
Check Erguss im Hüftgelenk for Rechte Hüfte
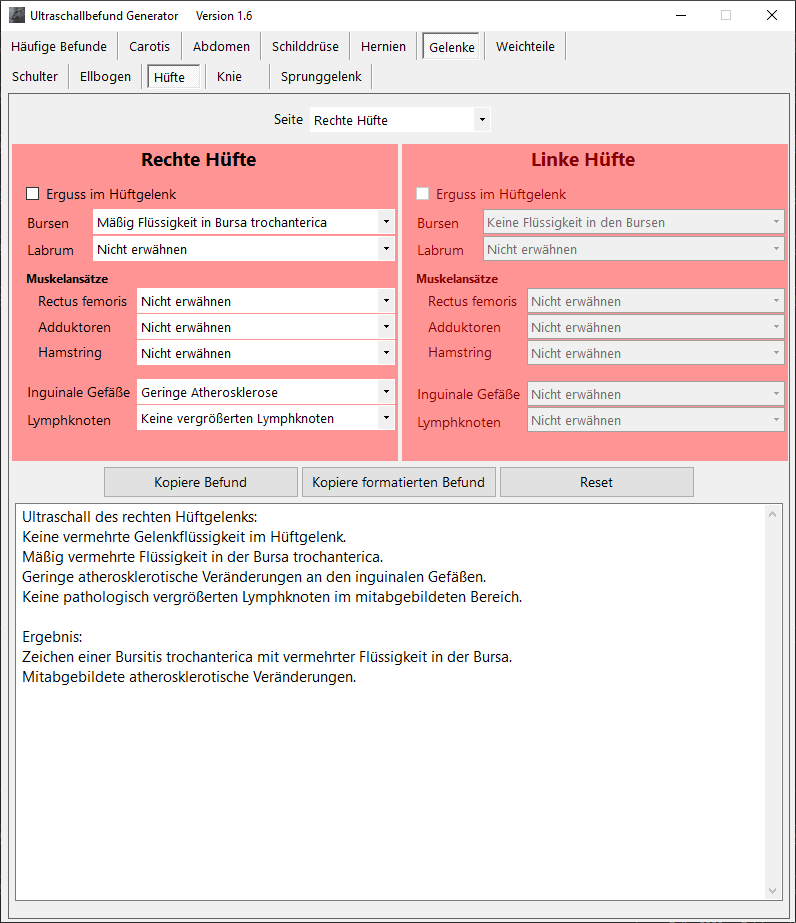pyautogui.click(x=34, y=194)
